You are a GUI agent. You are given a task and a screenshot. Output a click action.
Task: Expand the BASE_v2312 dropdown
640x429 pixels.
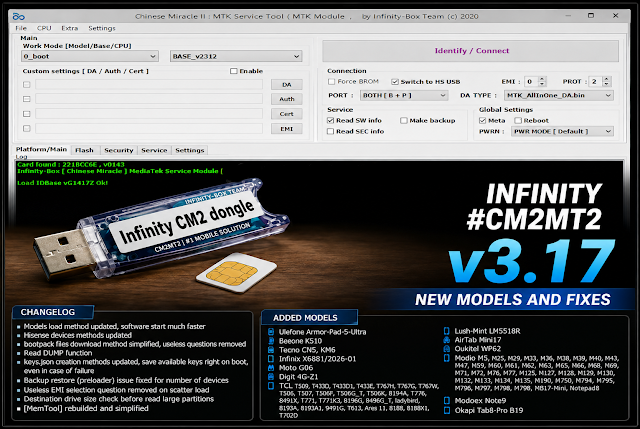click(236, 56)
